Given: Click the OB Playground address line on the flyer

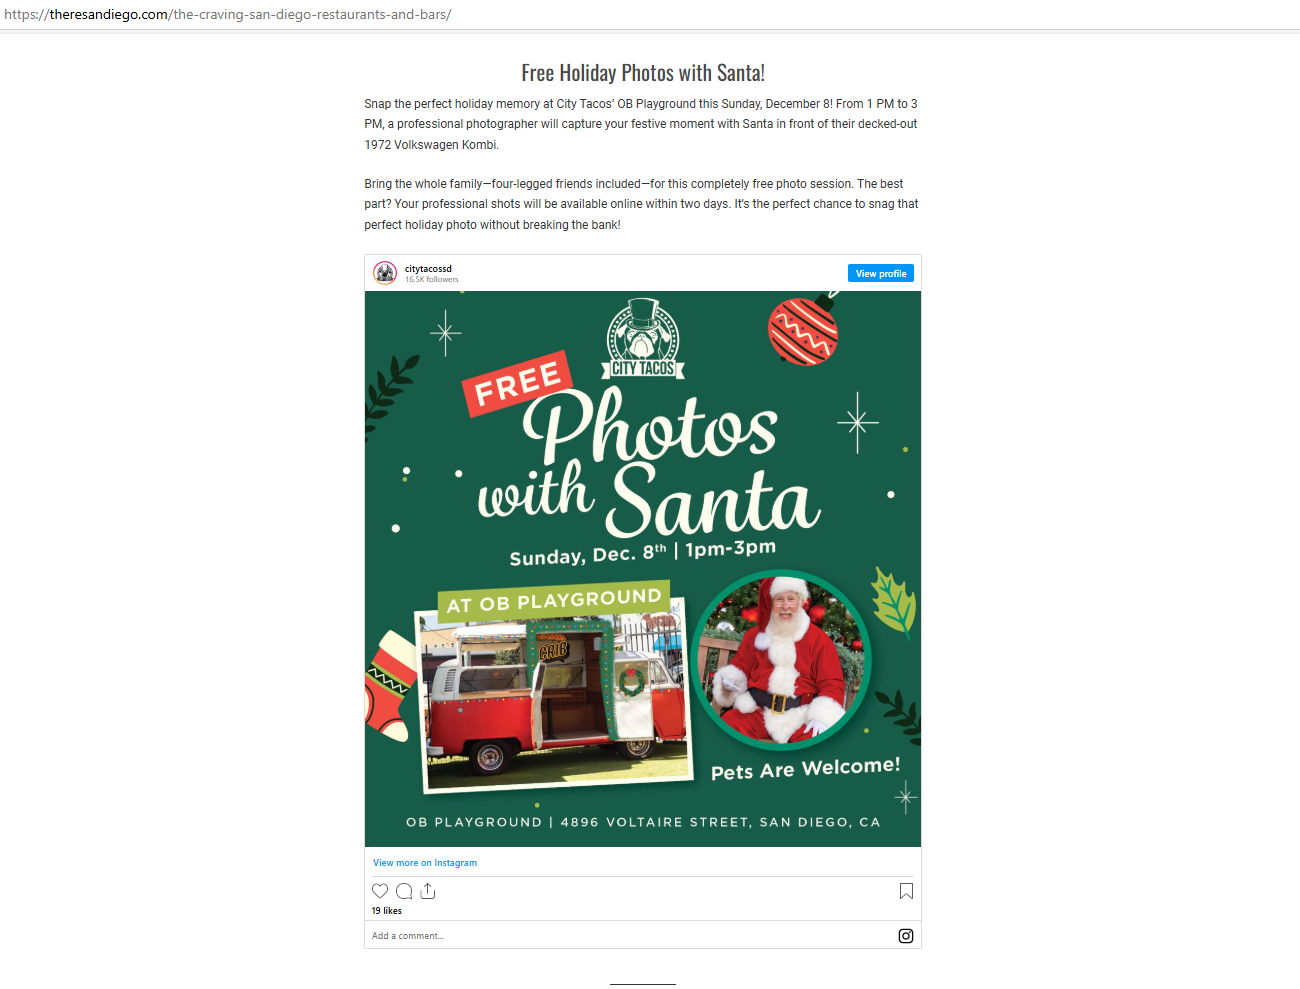Looking at the screenshot, I should pos(643,822).
